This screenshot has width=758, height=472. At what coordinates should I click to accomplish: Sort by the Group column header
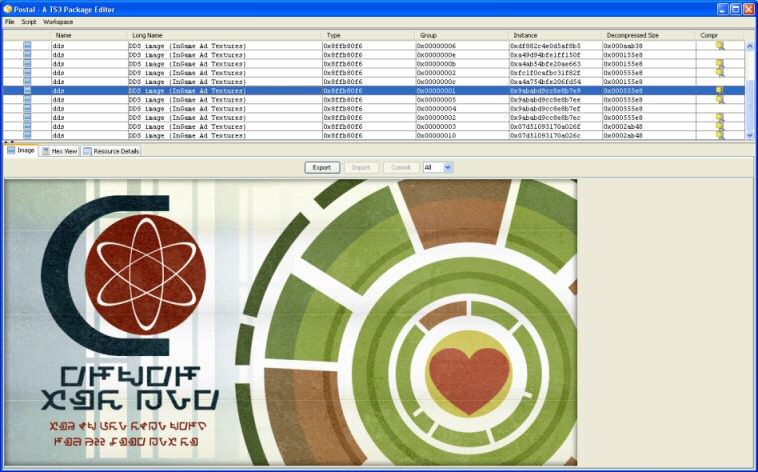[462, 35]
